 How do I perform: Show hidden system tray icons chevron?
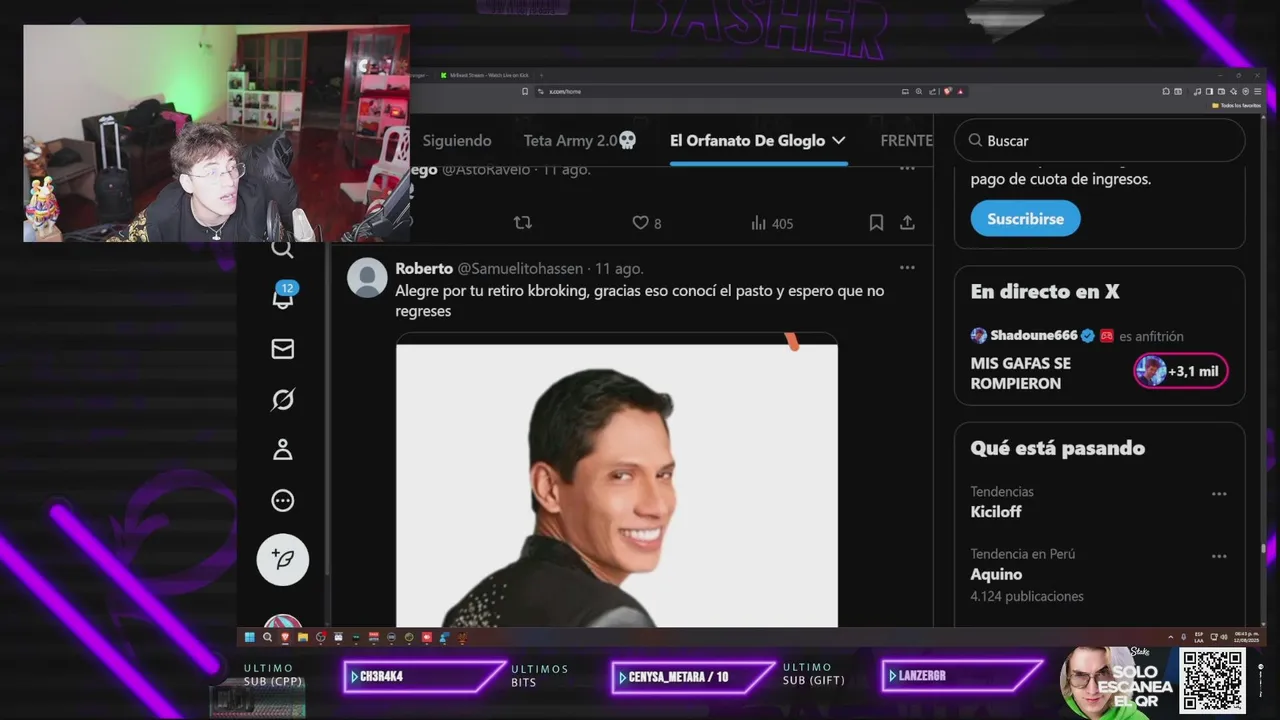point(1171,637)
